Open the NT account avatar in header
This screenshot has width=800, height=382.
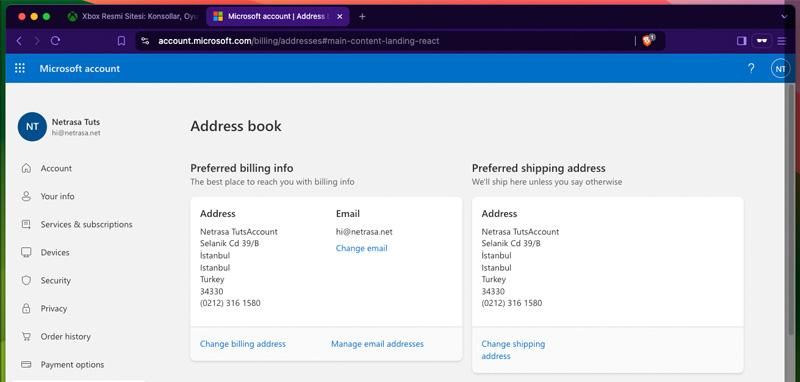pos(780,68)
